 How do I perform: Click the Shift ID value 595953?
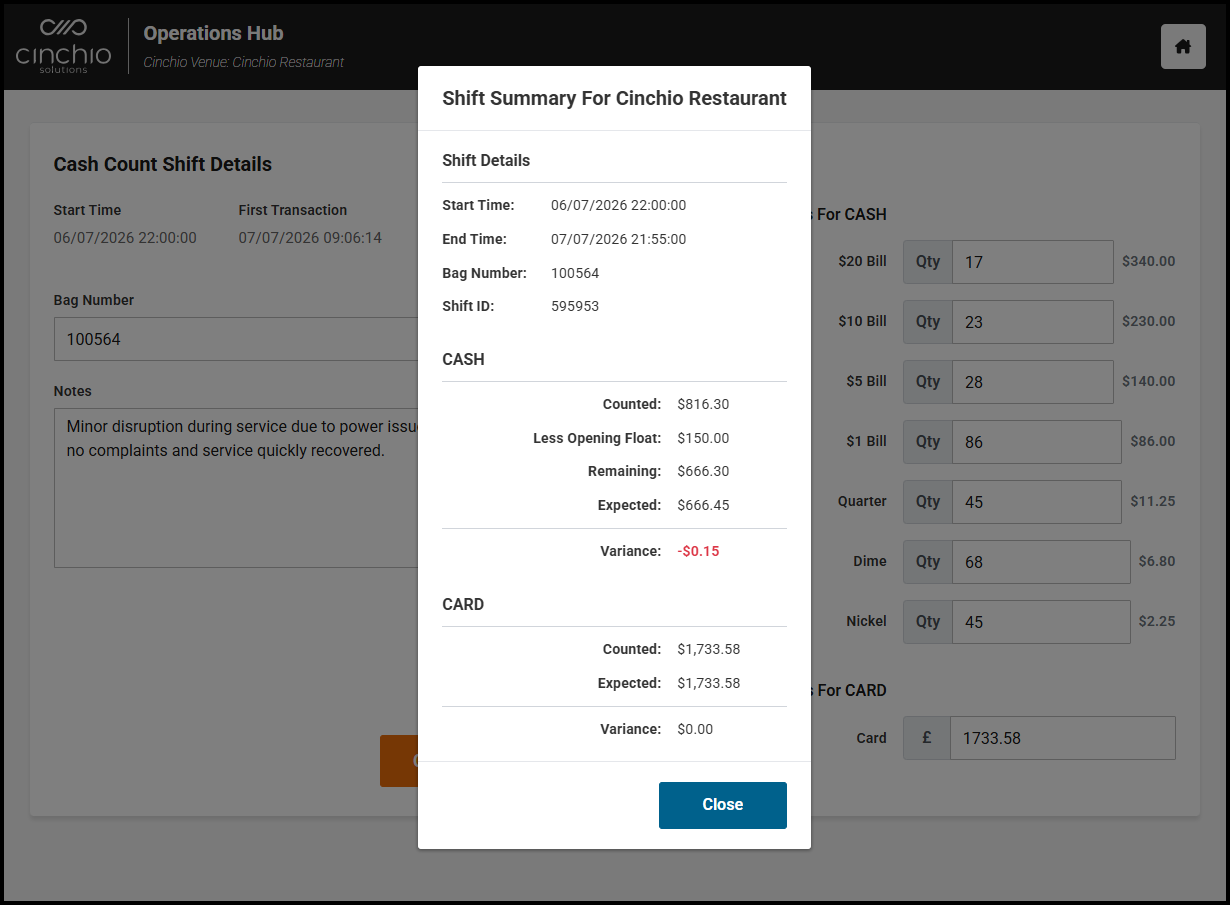[575, 306]
